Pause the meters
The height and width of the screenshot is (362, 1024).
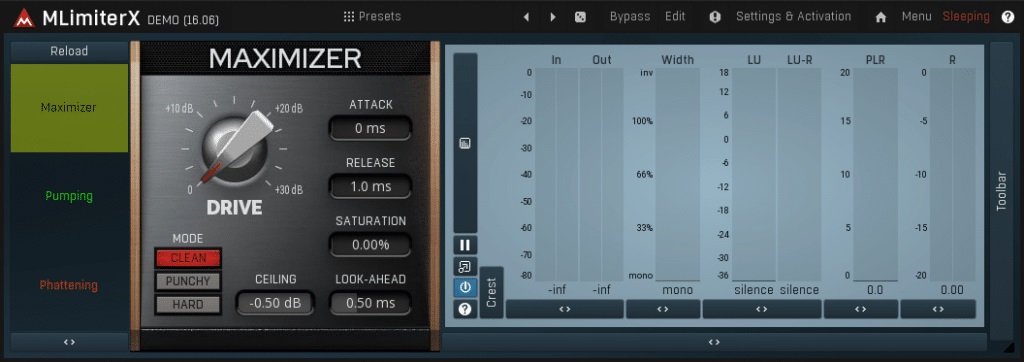[x=465, y=245]
